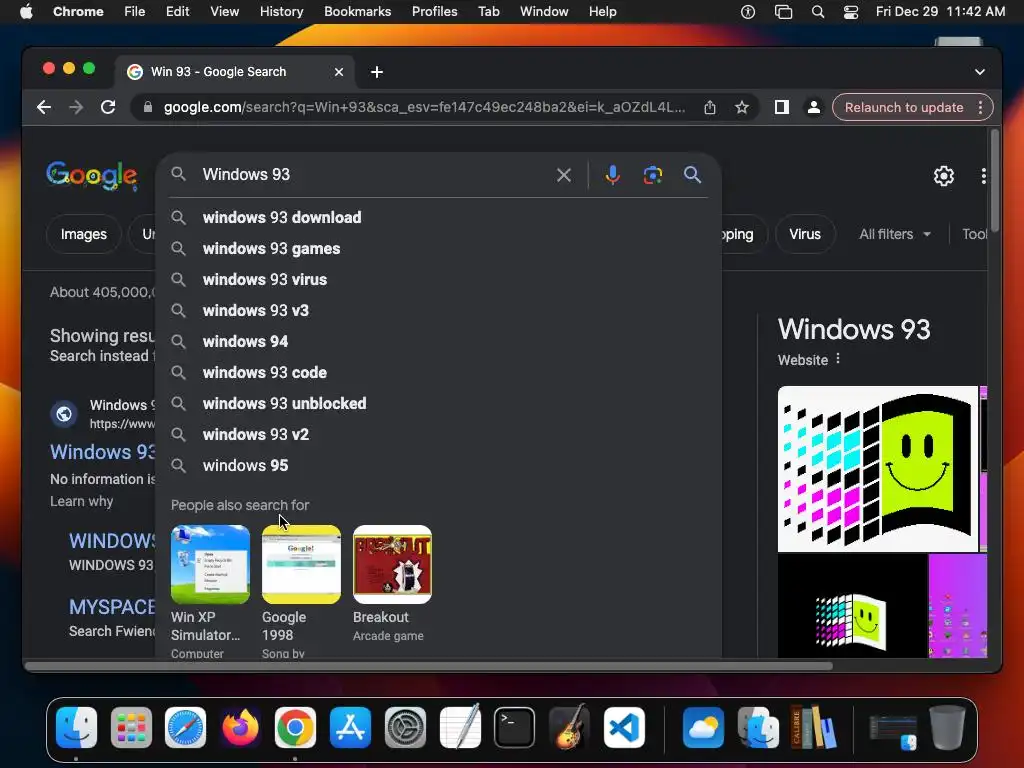Open a new tab with plus button

(377, 72)
